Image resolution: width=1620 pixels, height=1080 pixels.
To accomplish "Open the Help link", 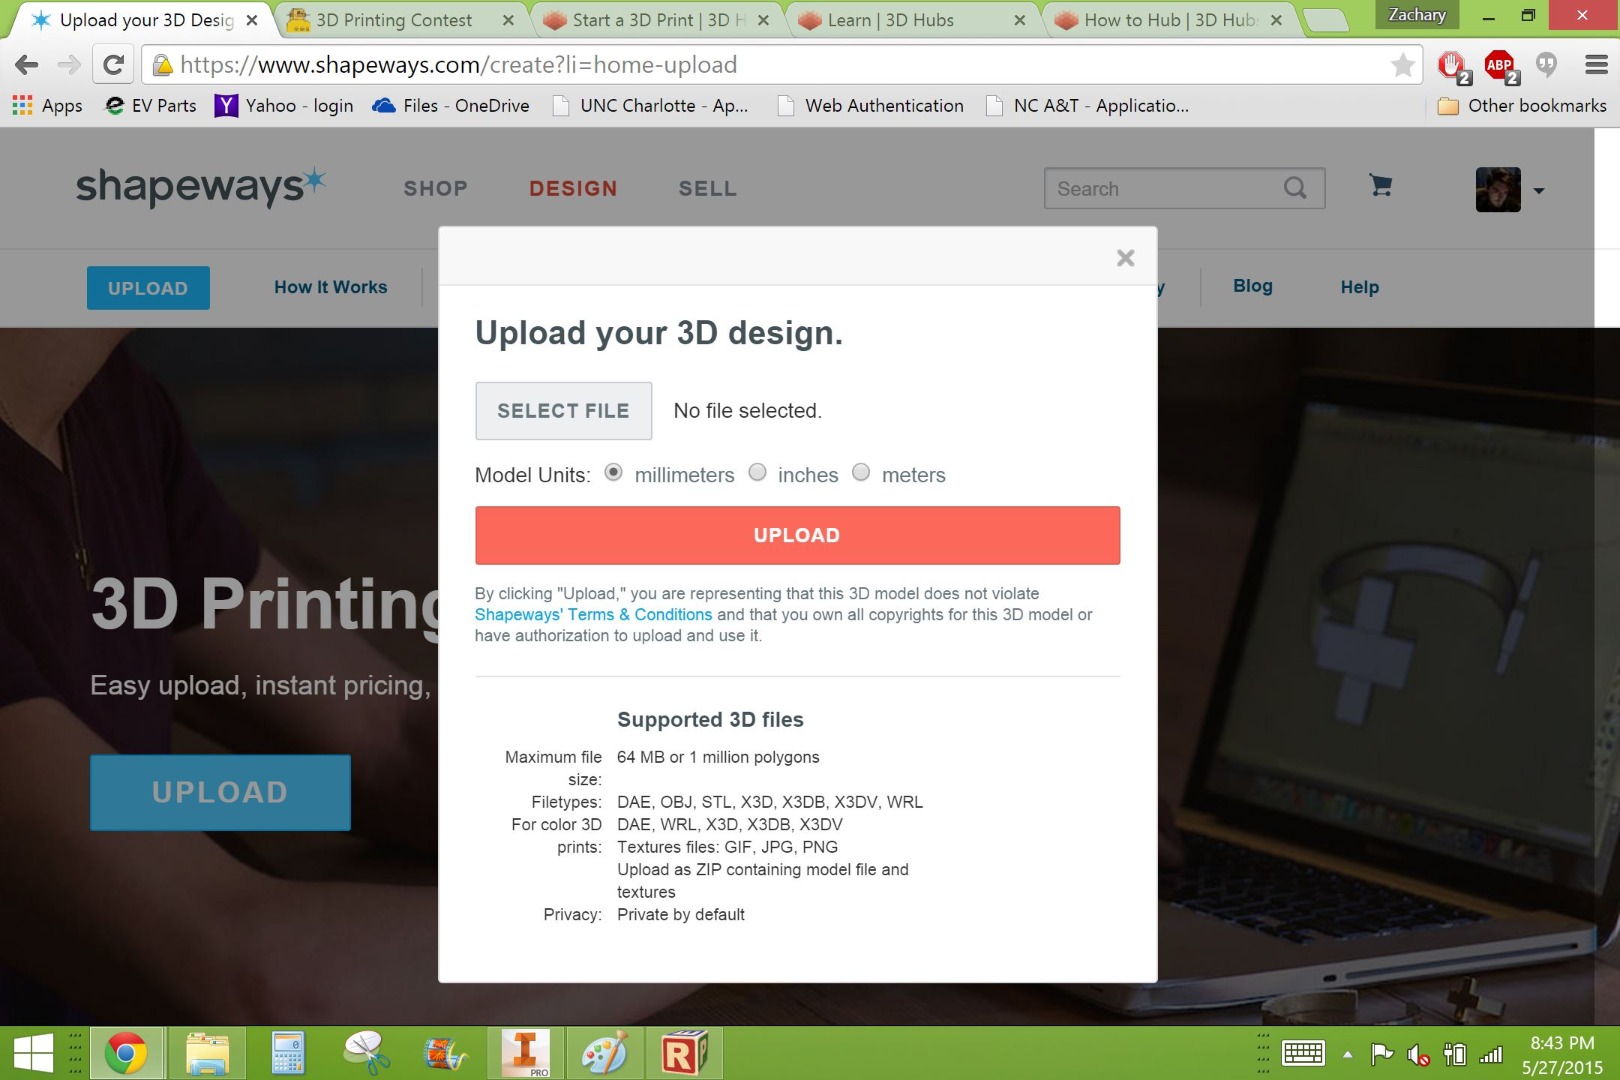I will [1359, 287].
